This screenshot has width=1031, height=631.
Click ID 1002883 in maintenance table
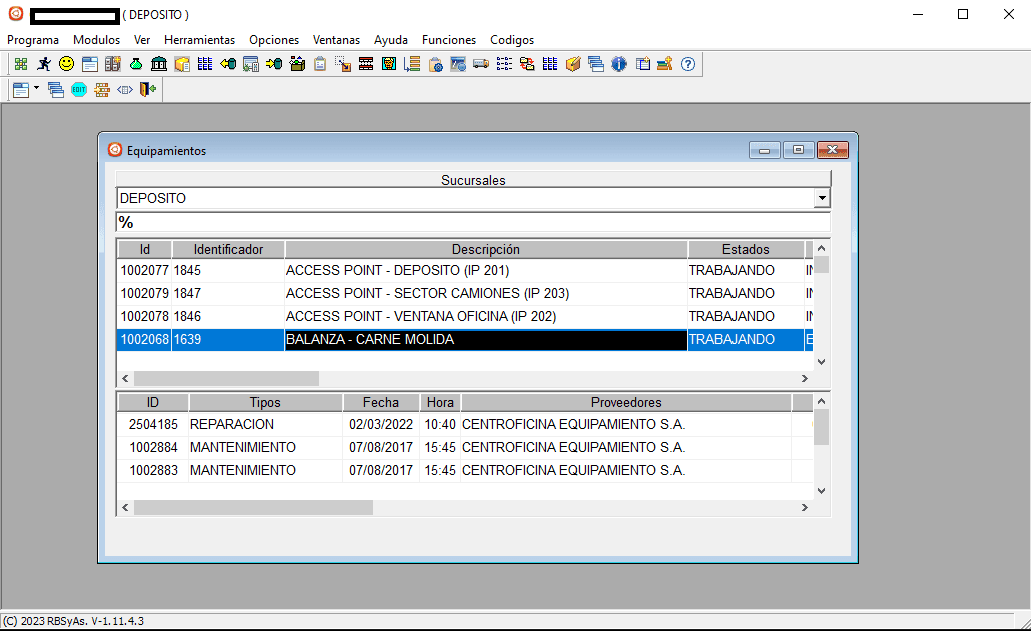[153, 471]
